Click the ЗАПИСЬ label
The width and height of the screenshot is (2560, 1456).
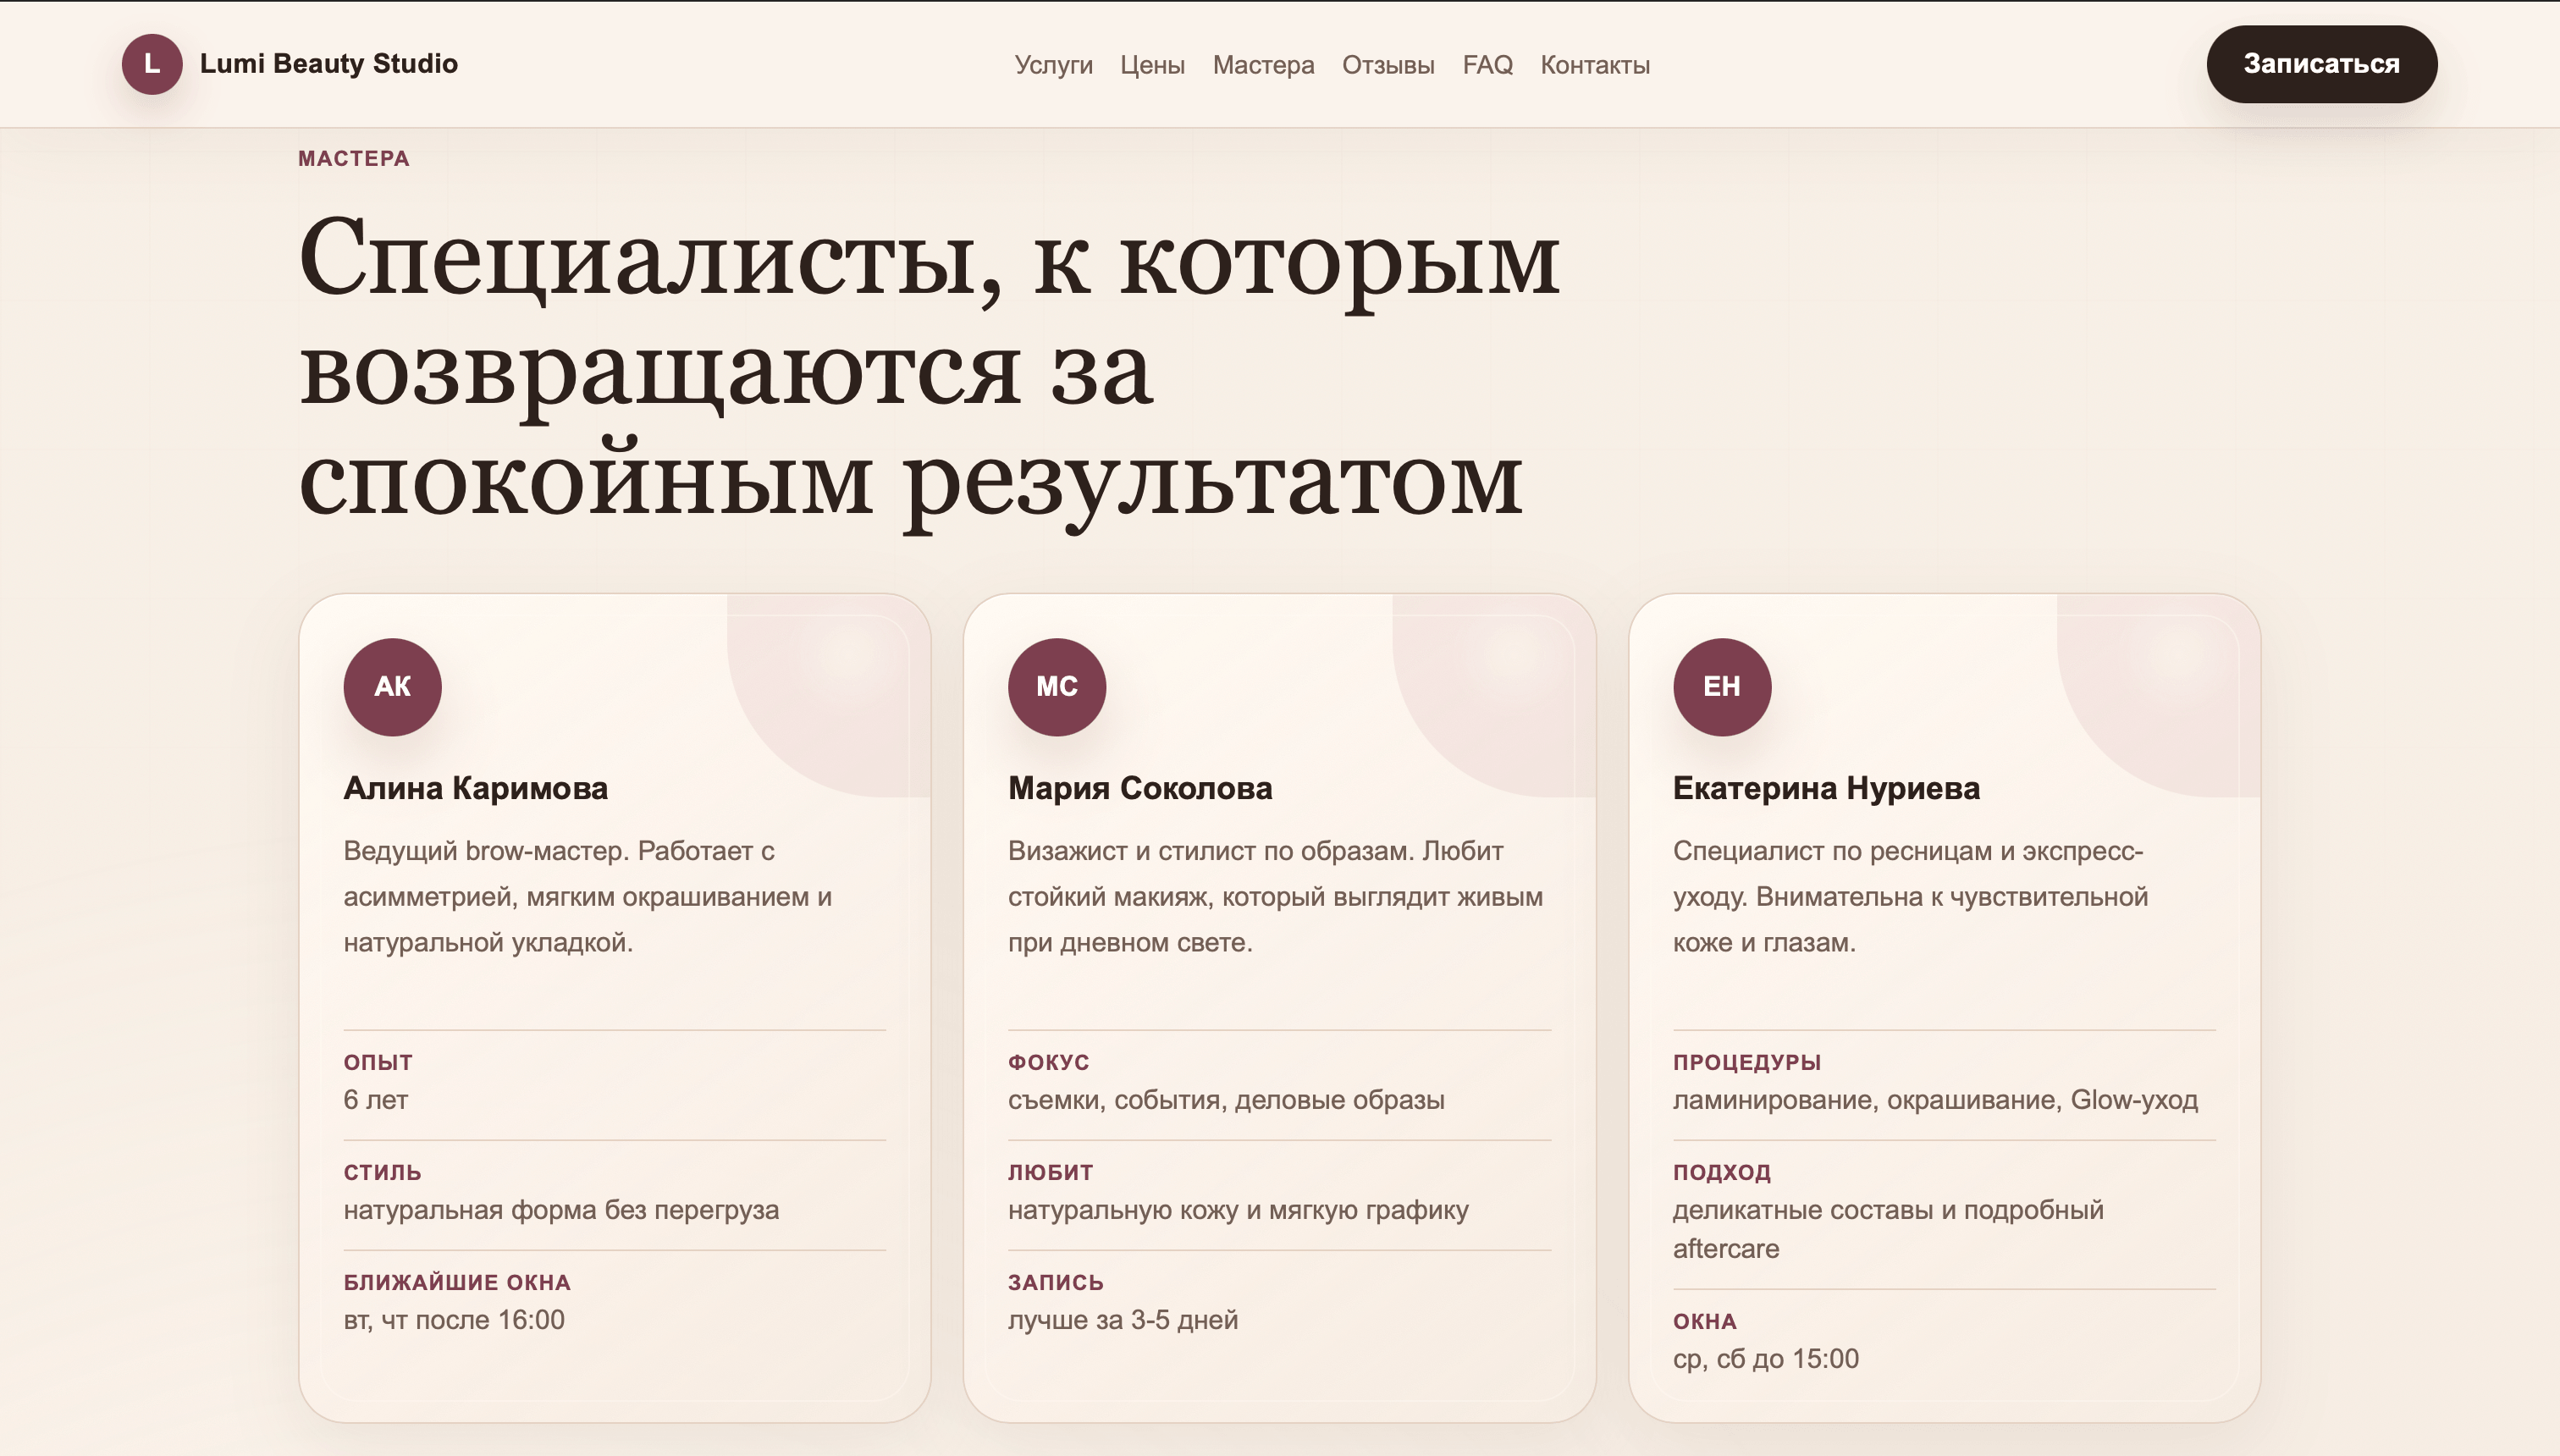point(1056,1282)
